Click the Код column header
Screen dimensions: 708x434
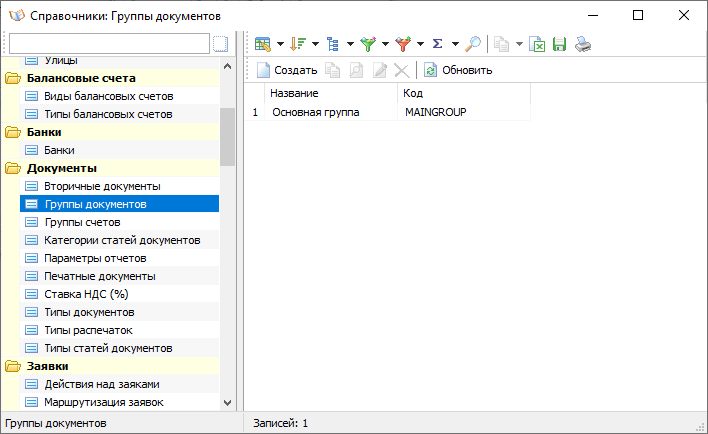(x=464, y=93)
